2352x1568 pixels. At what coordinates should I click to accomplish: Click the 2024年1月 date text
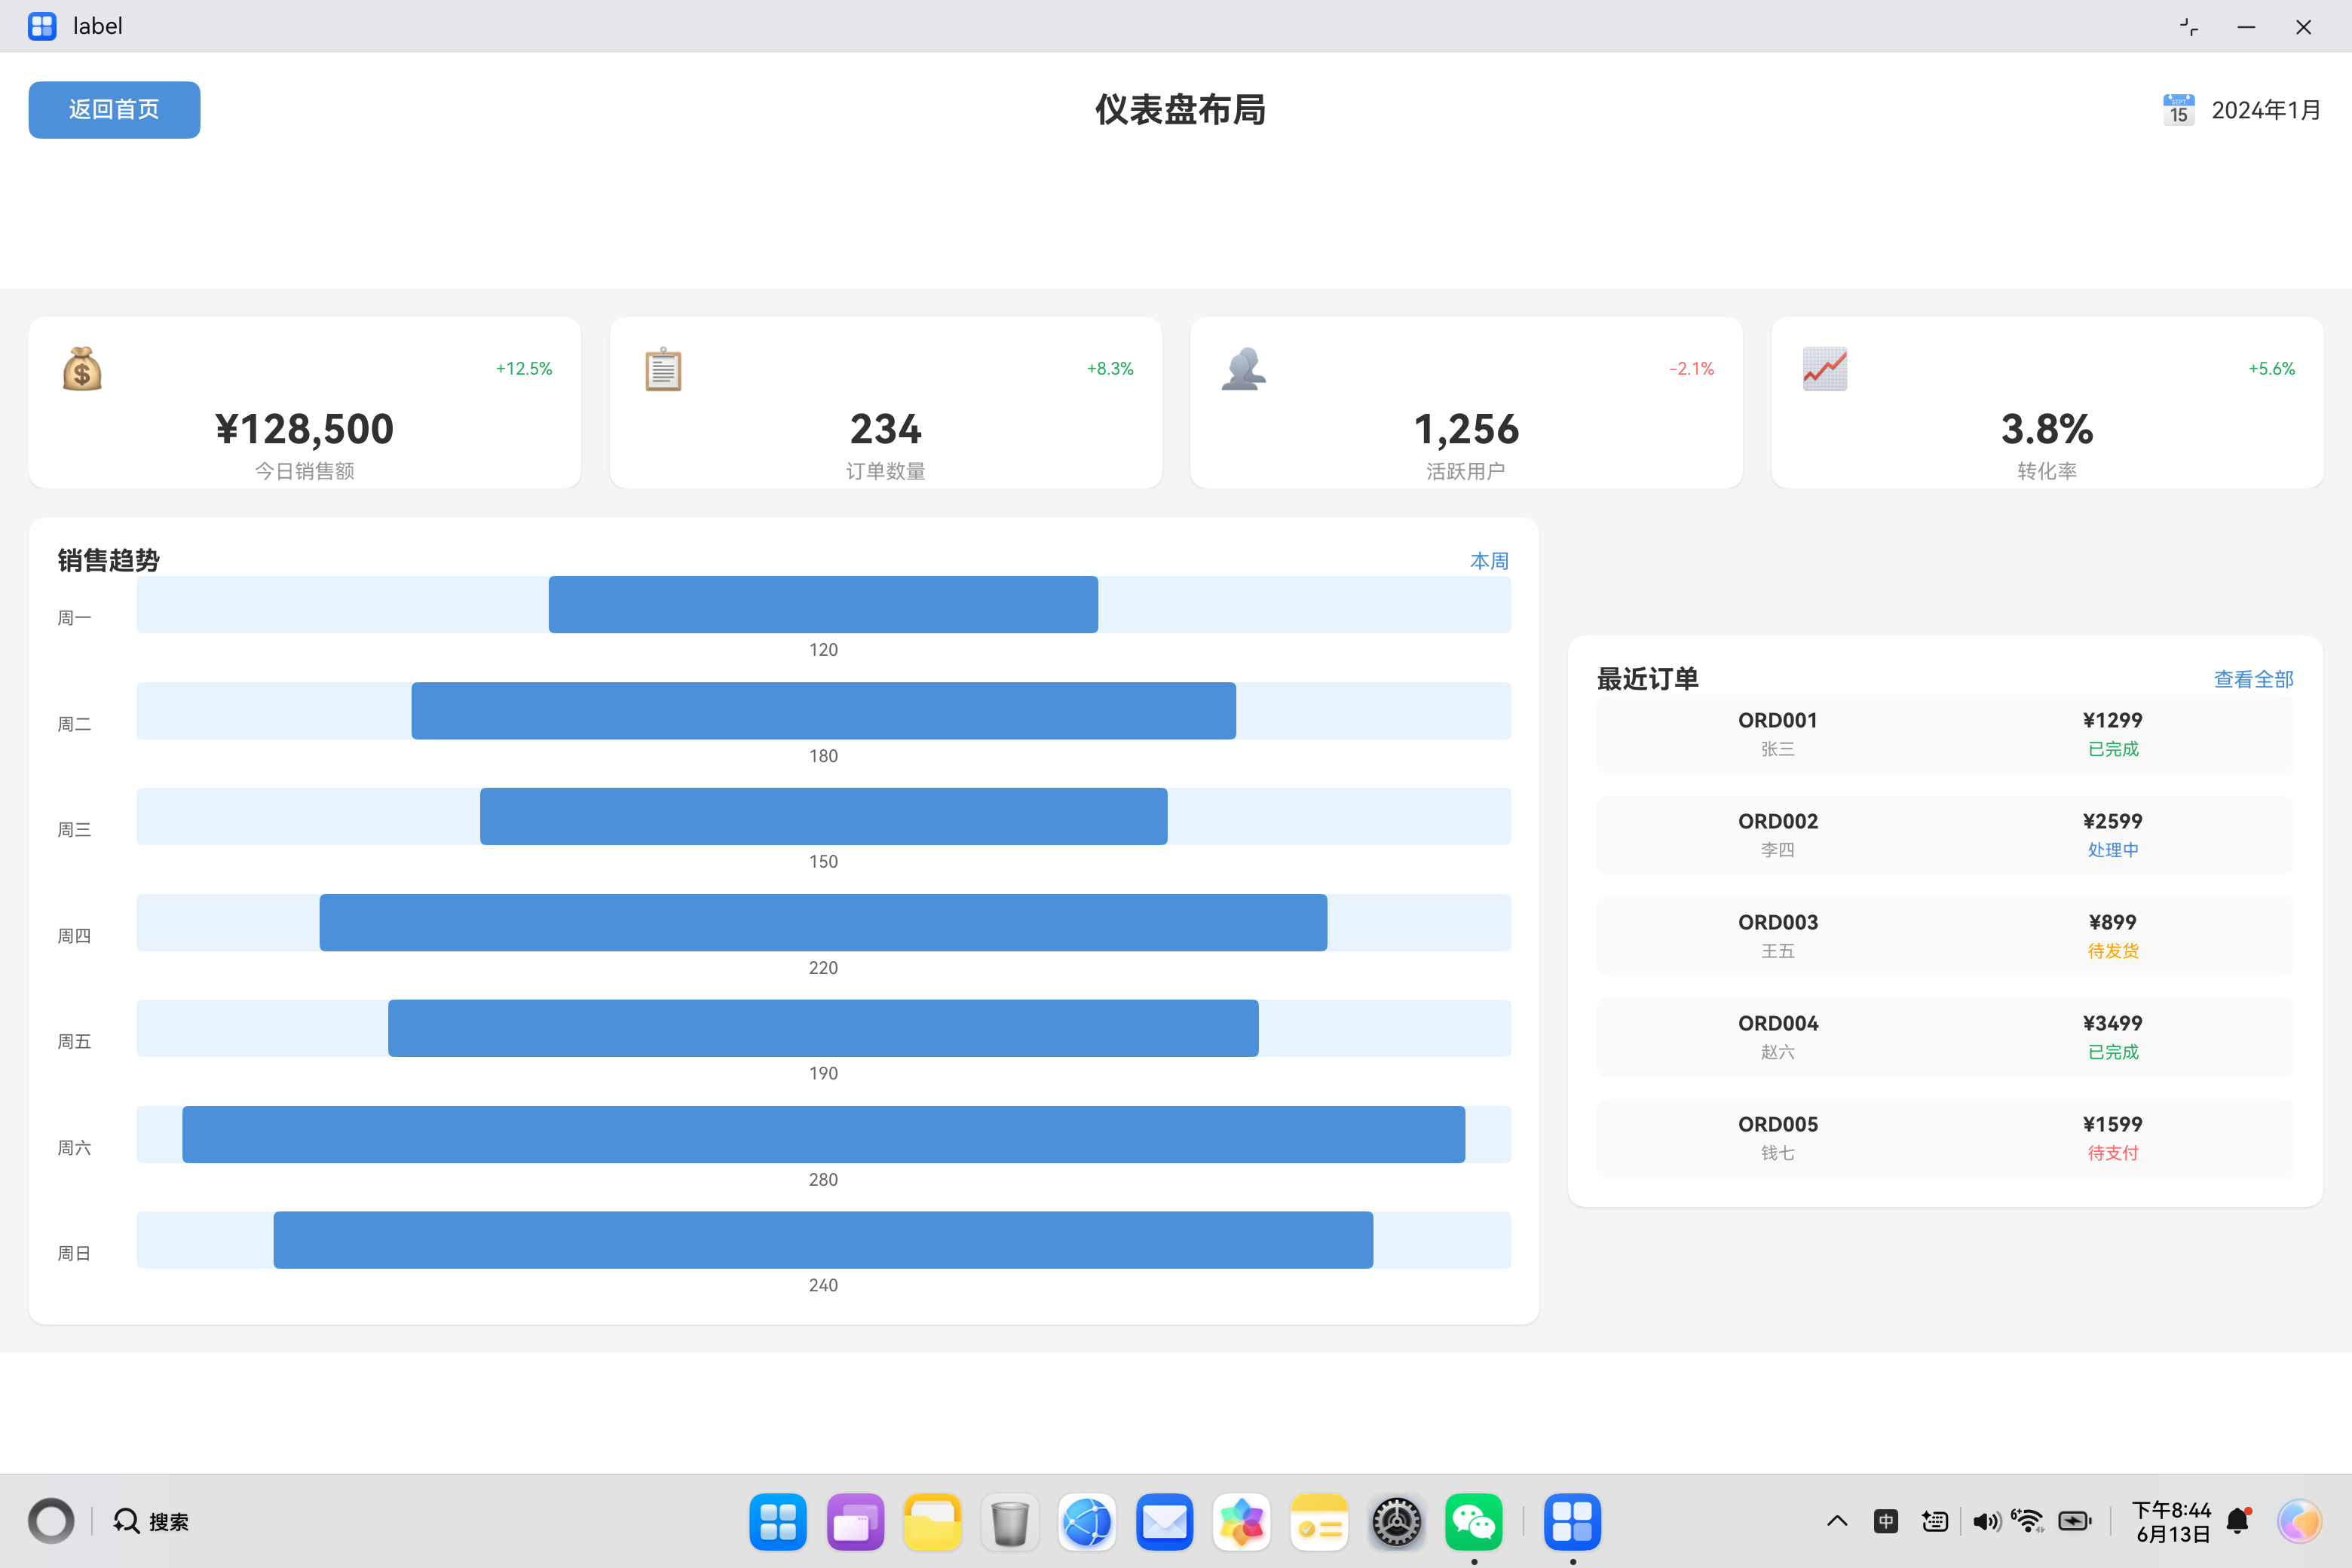[x=2266, y=110]
